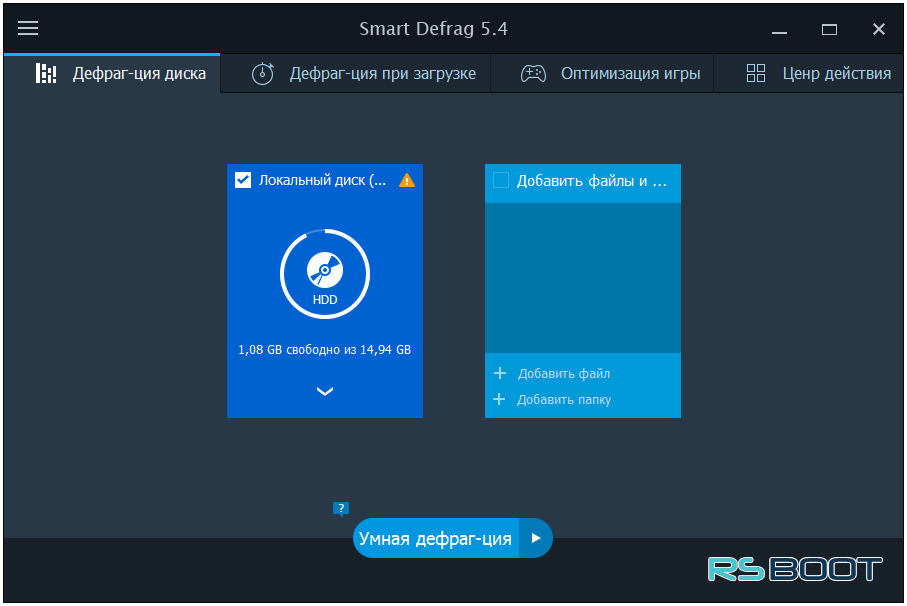
Task: Click the disk defrag bars icon
Action: pos(46,73)
